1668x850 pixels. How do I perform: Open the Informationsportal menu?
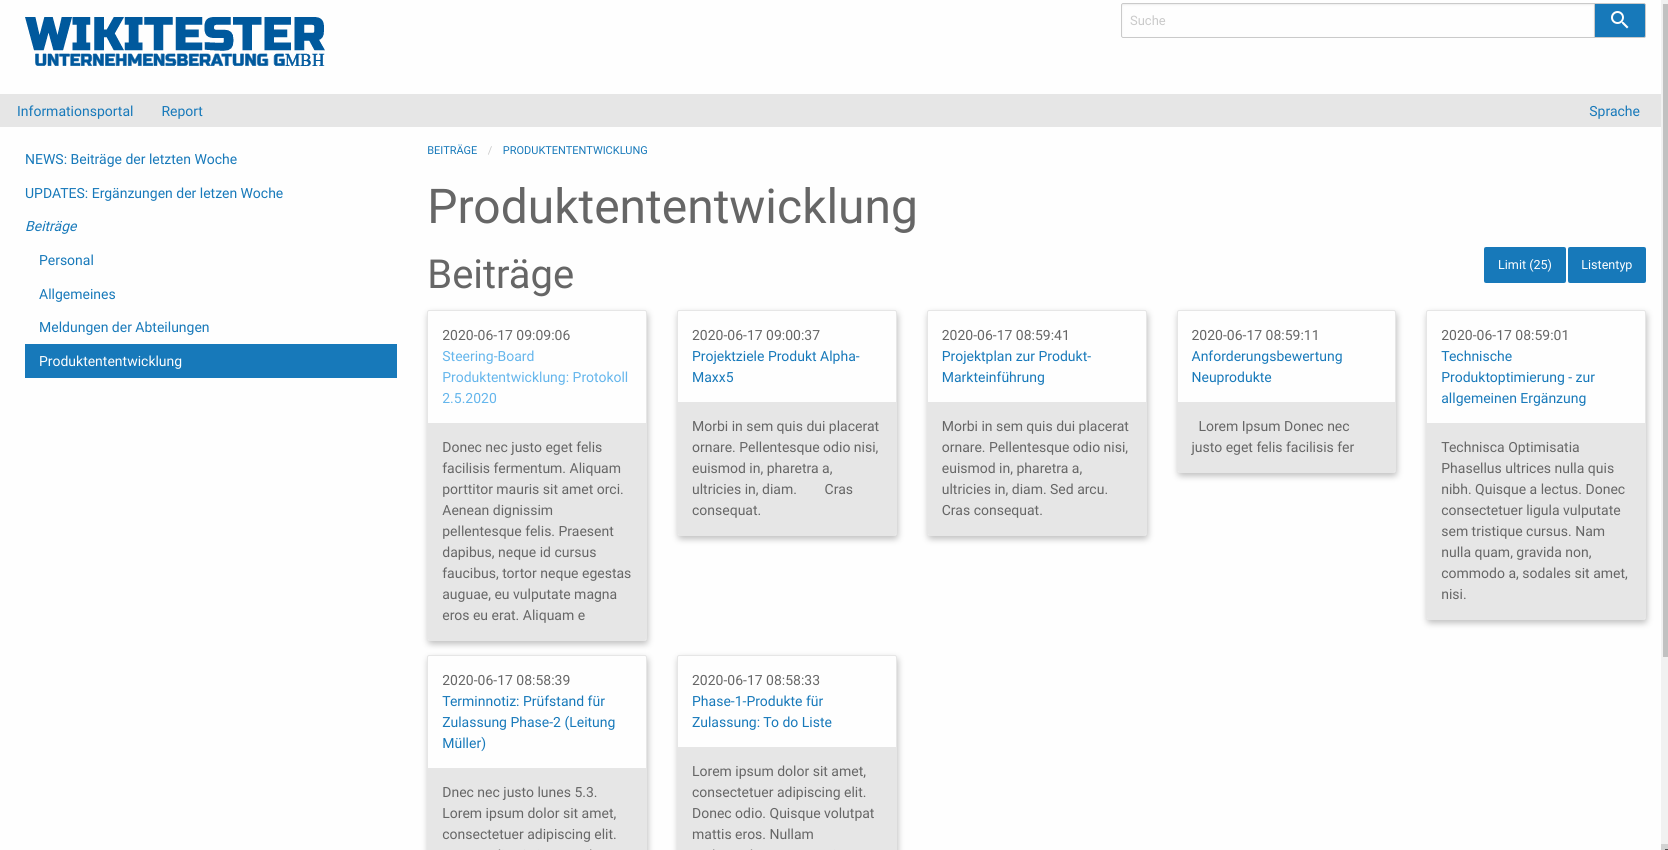[x=75, y=111]
